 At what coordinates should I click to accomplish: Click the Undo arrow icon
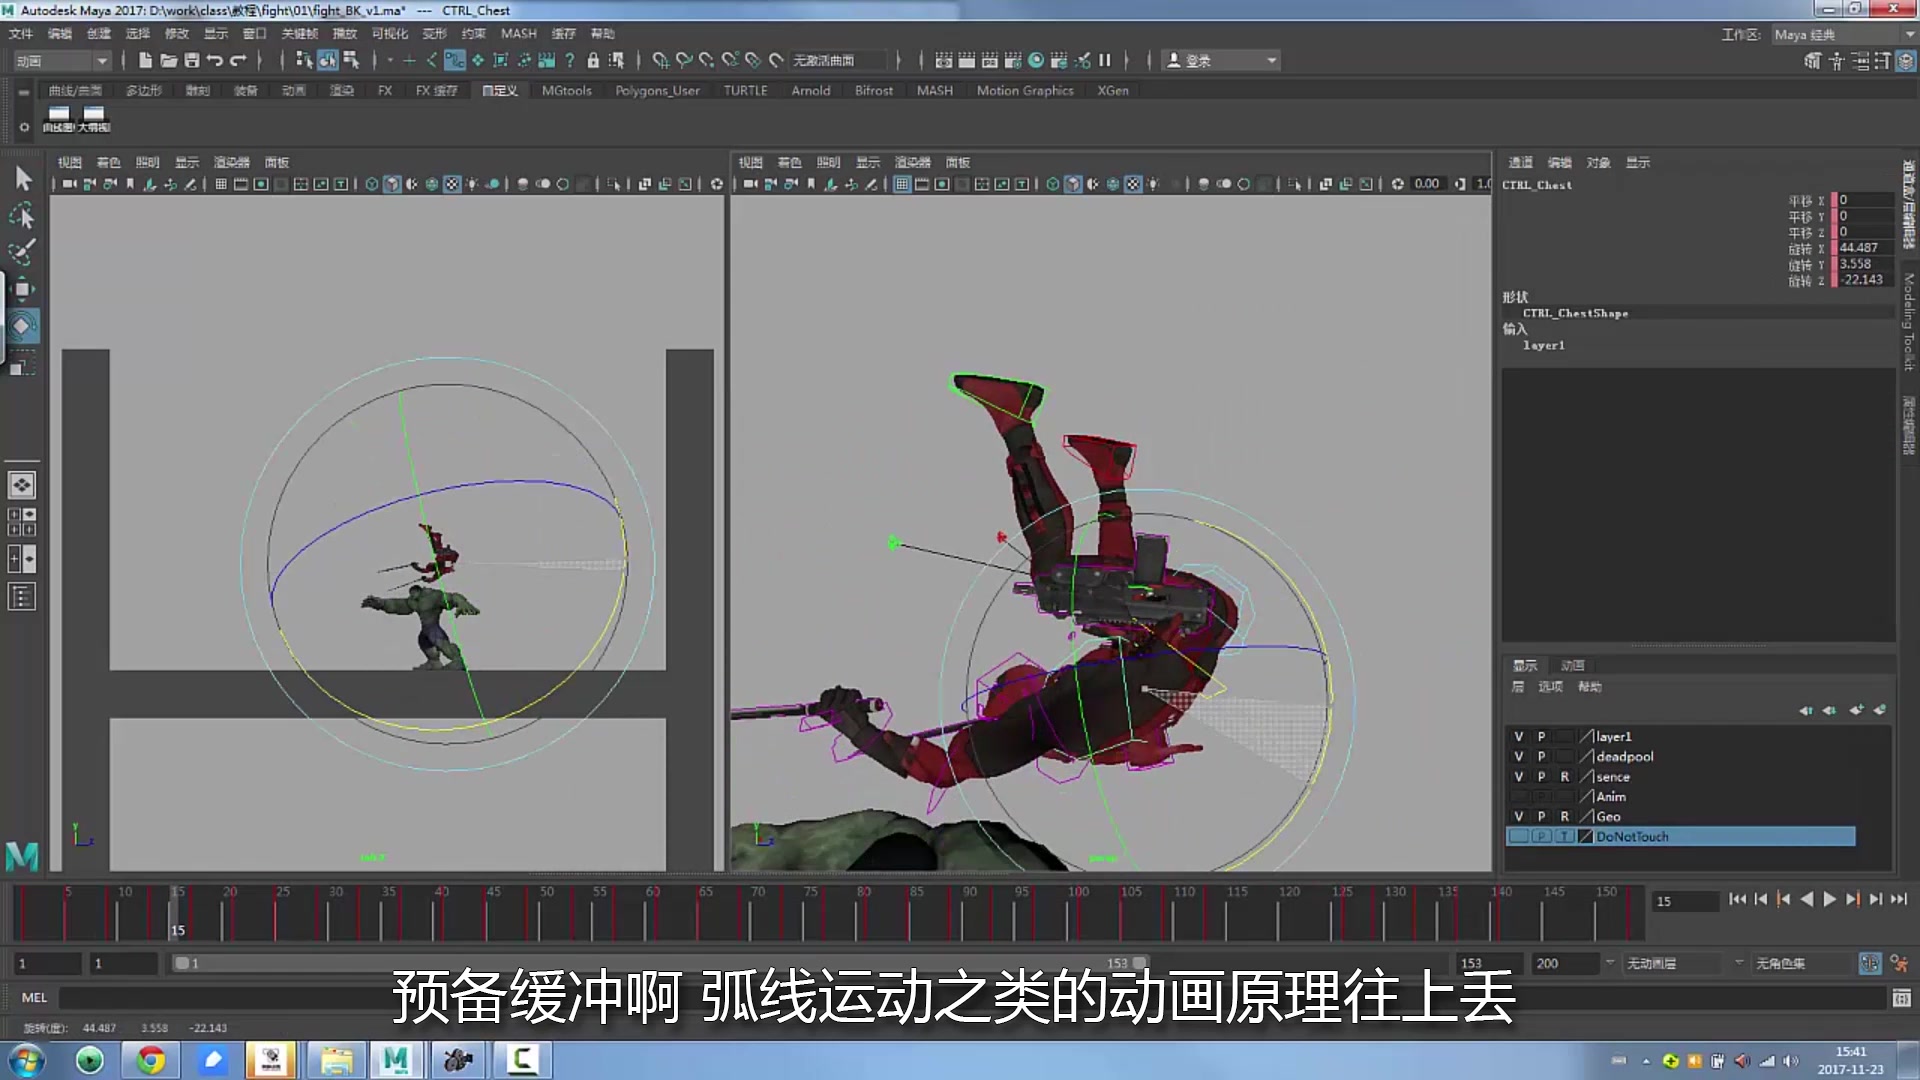coord(215,61)
